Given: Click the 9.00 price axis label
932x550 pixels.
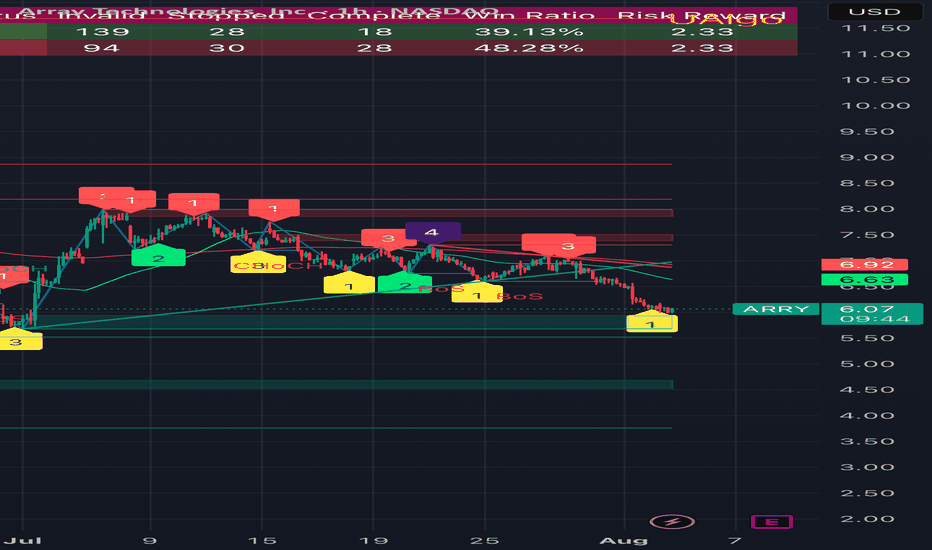Looking at the screenshot, I should pyautogui.click(x=867, y=158).
